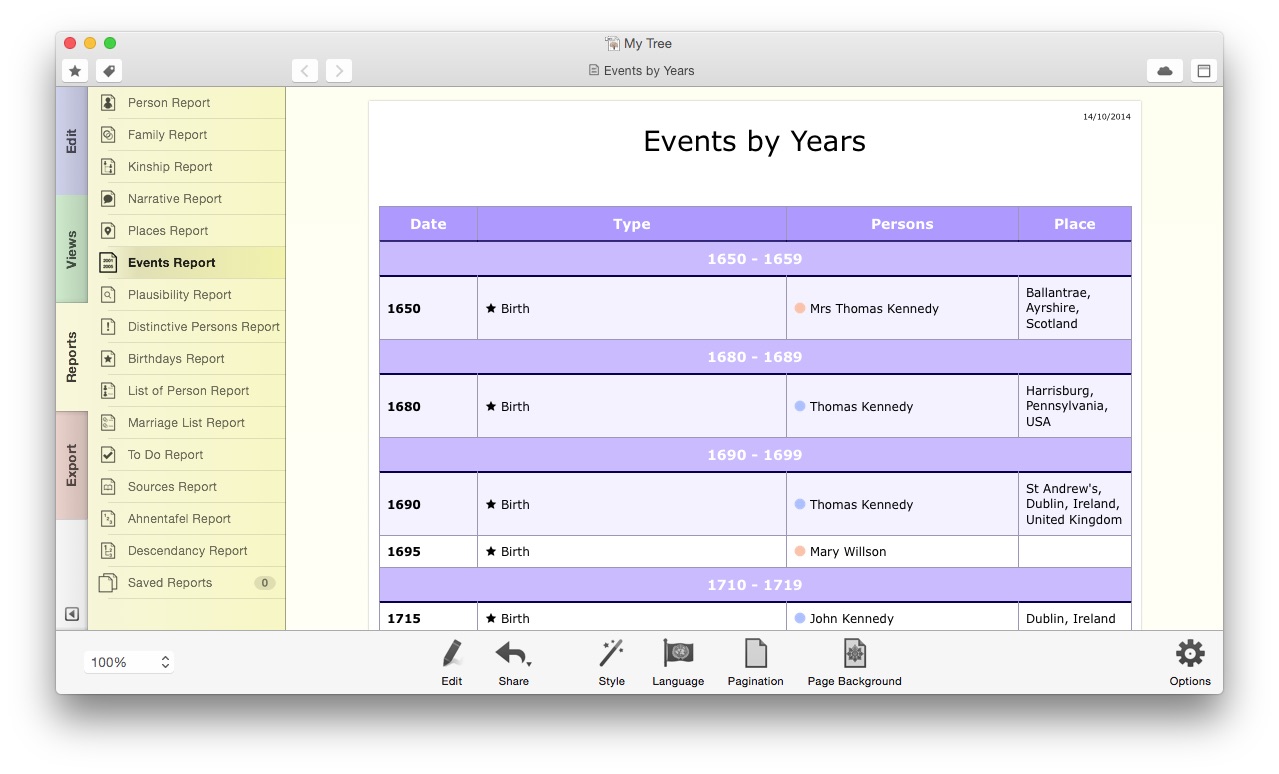Select Events Report in the list

187,263
